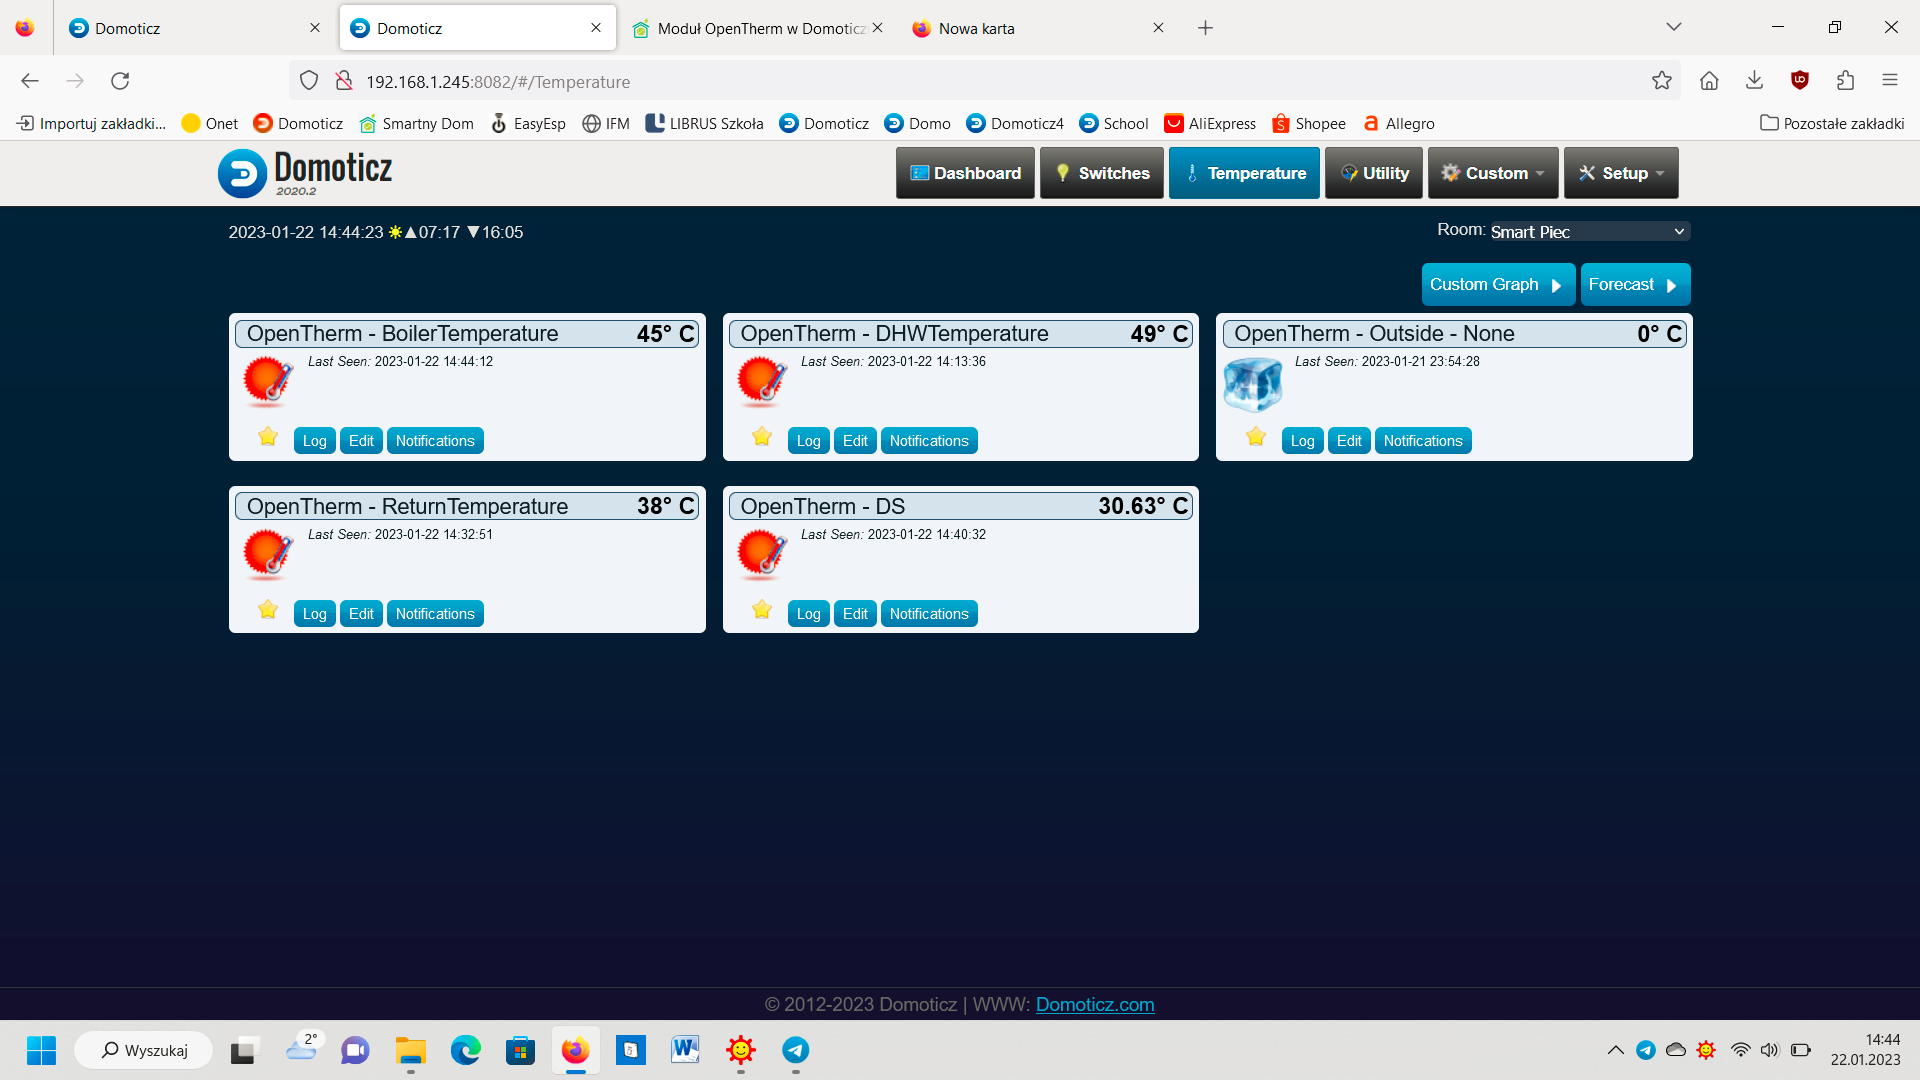Open the Room selector showing Smart Piec
Screen dimensions: 1920x1080
coord(1590,232)
